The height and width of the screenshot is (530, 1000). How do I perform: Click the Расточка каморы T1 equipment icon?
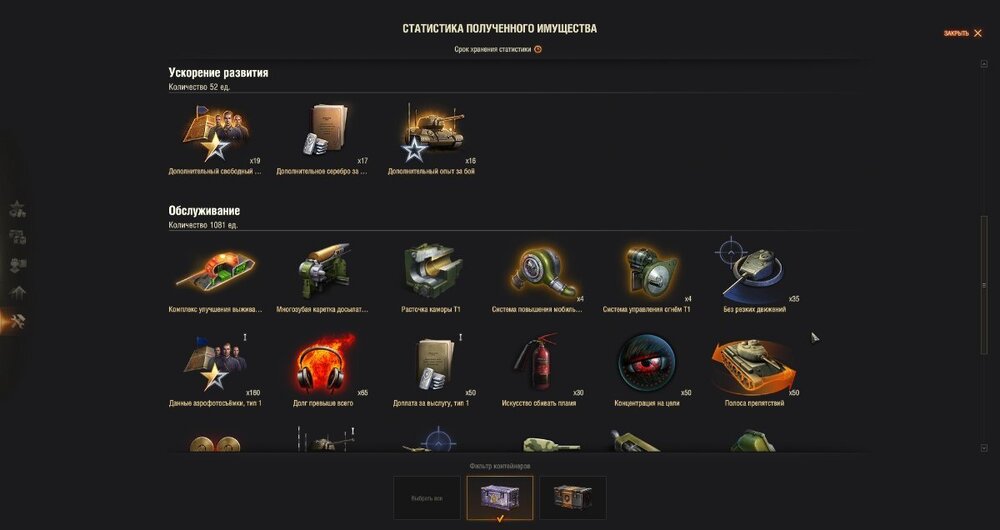pos(432,270)
